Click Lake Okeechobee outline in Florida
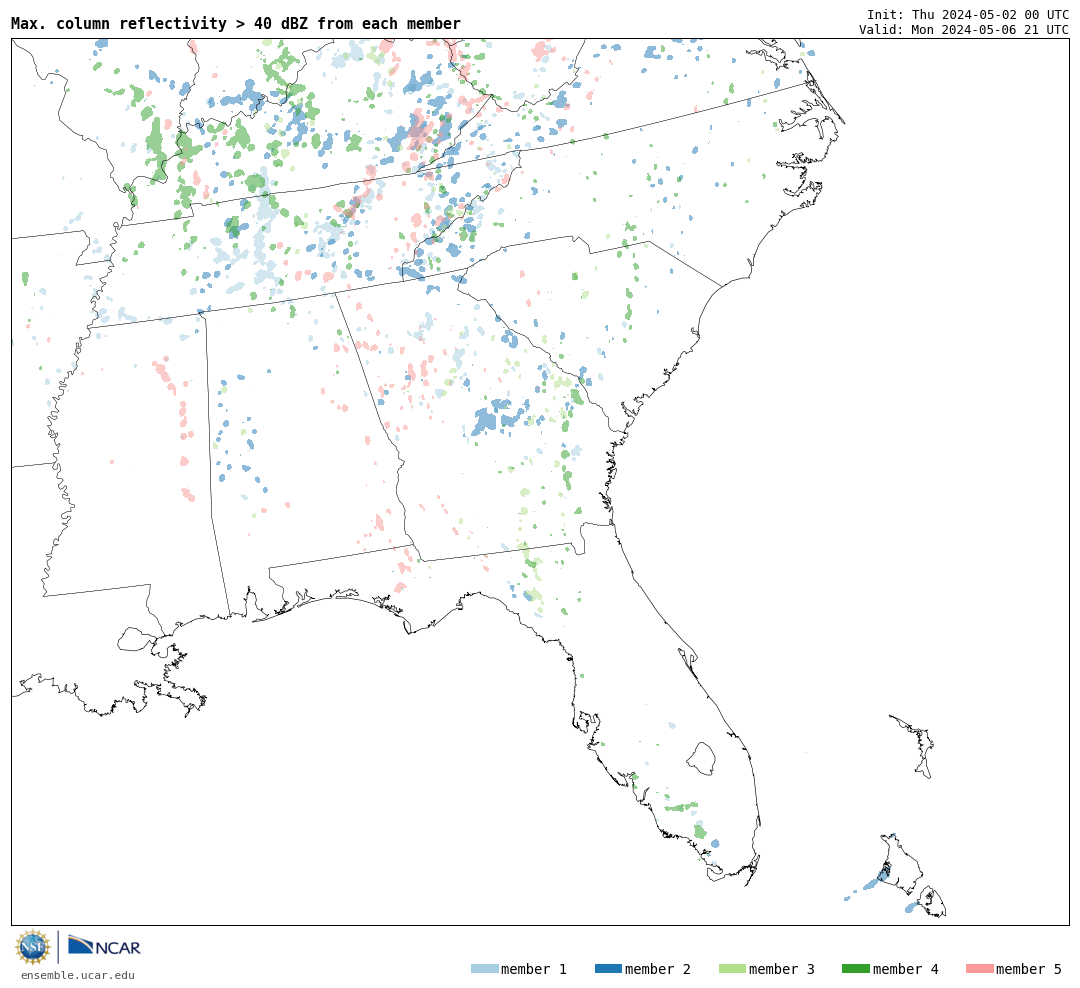1080x988 pixels. [701, 758]
